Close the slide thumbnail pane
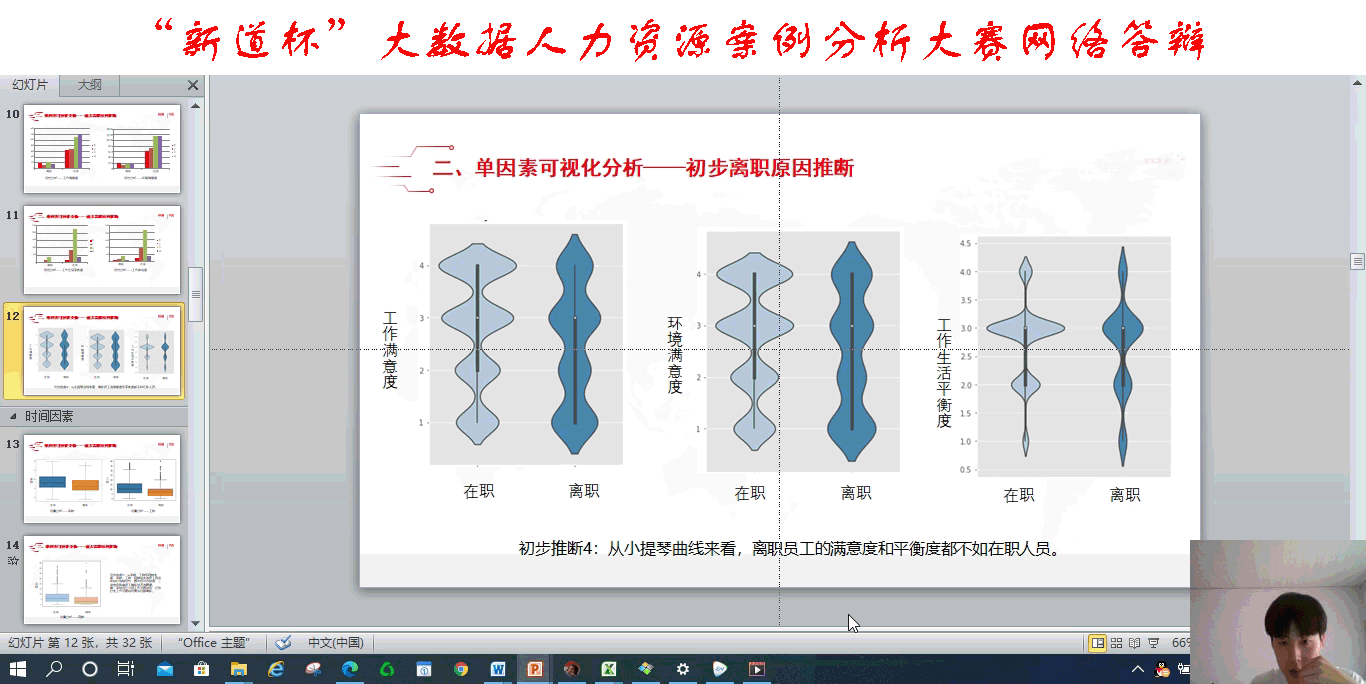 click(193, 86)
